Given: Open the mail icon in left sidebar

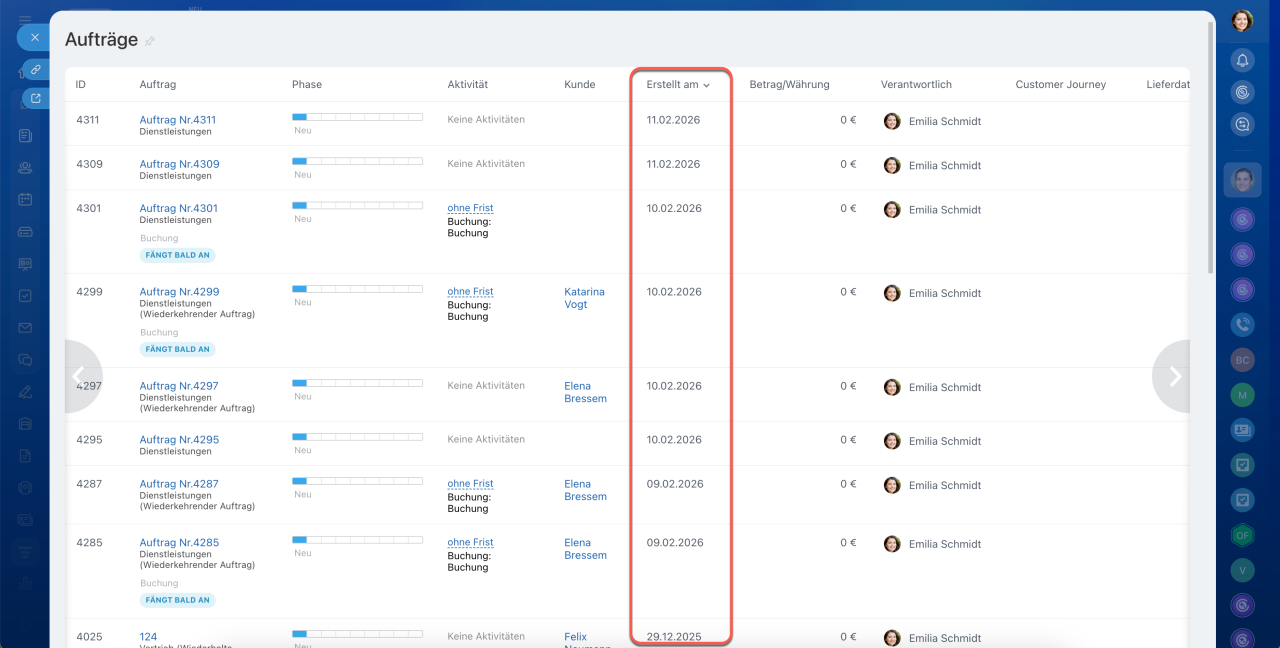Looking at the screenshot, I should 25,328.
